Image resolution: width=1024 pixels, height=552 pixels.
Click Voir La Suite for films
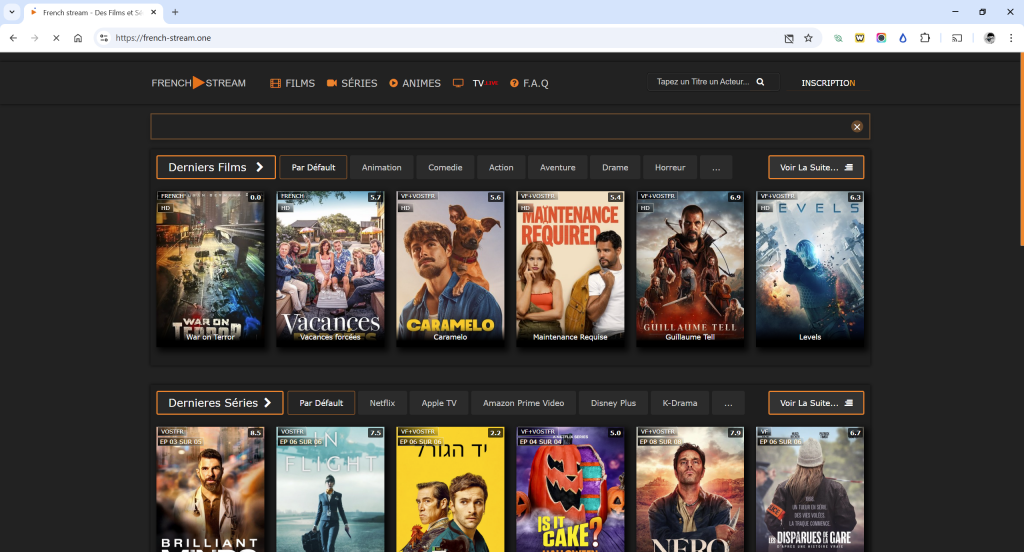pos(815,167)
